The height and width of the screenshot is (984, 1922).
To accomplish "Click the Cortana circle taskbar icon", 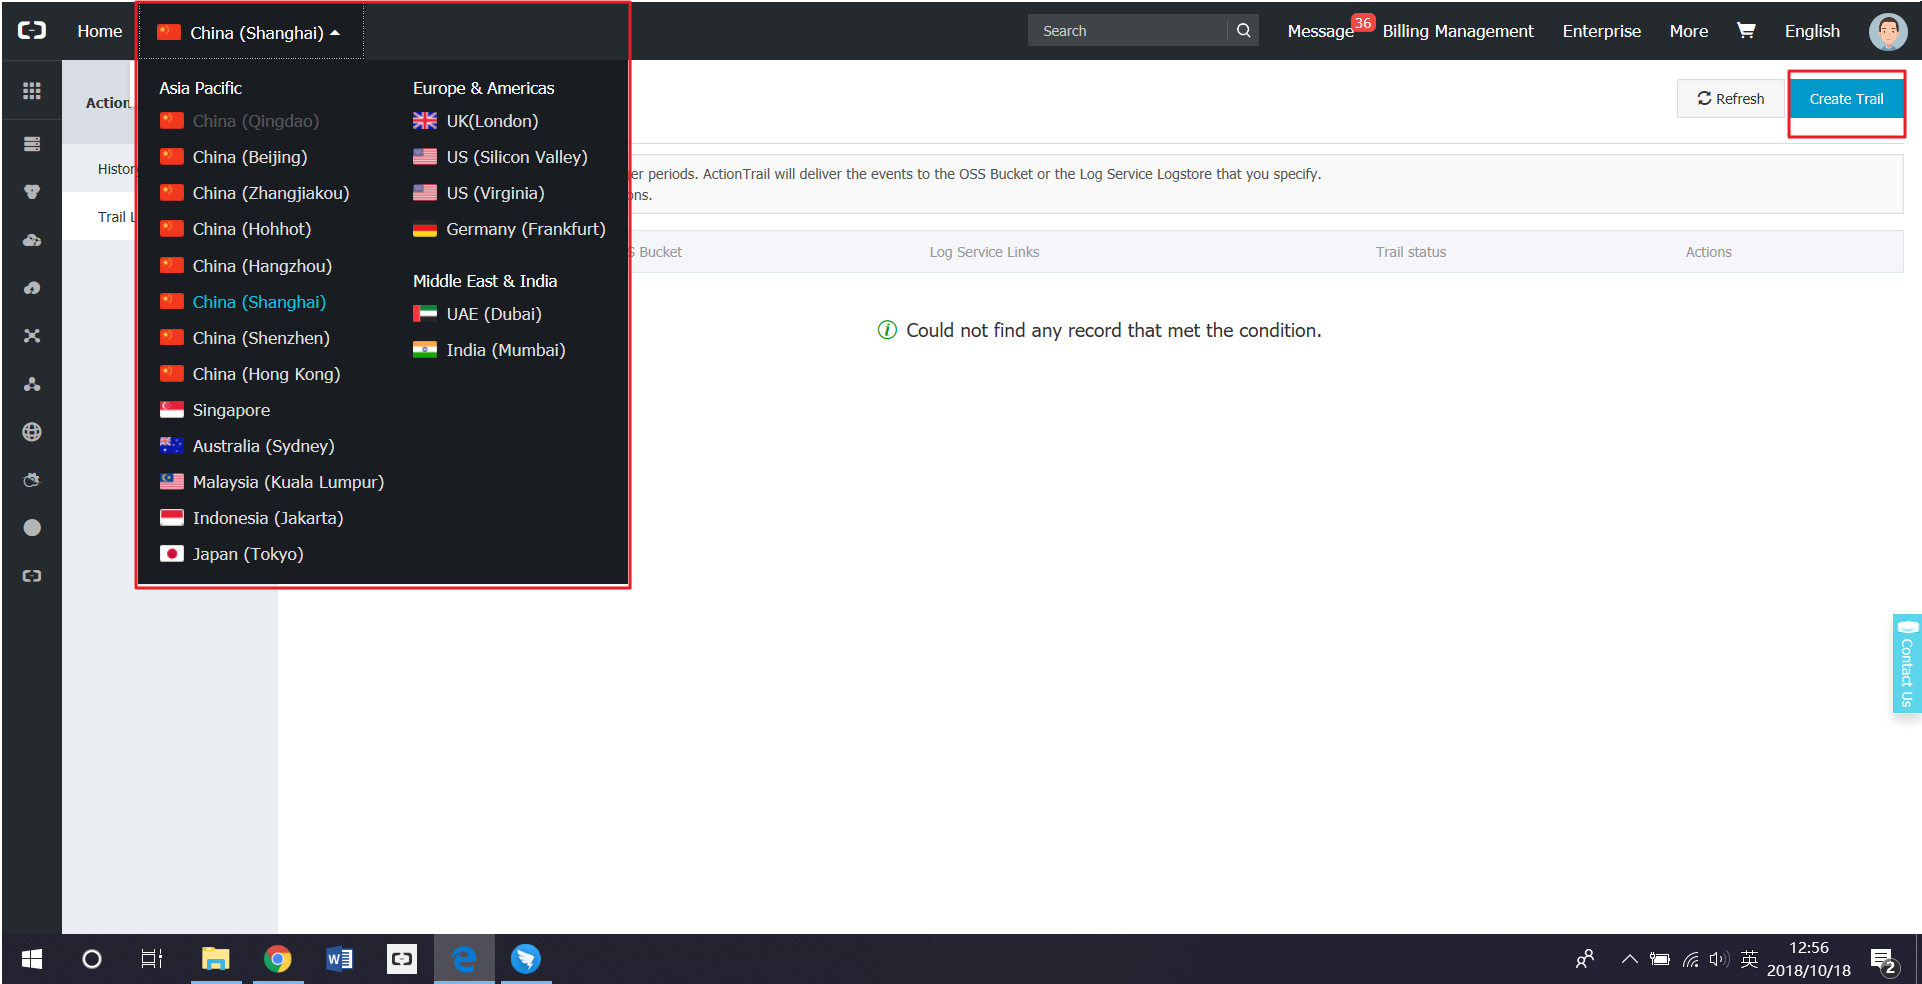I will pos(92,959).
